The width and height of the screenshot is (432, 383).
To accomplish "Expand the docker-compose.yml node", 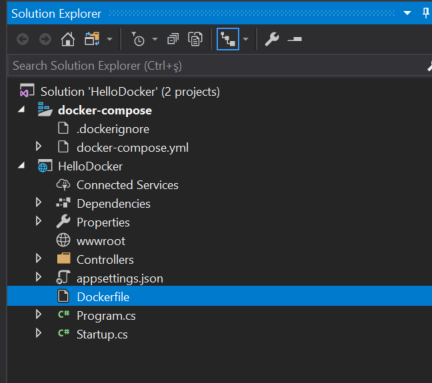I will [x=38, y=146].
